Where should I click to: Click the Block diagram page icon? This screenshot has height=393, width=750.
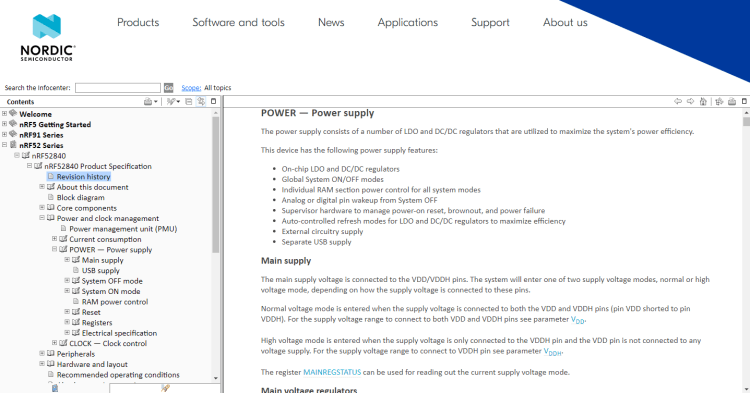tap(51, 197)
